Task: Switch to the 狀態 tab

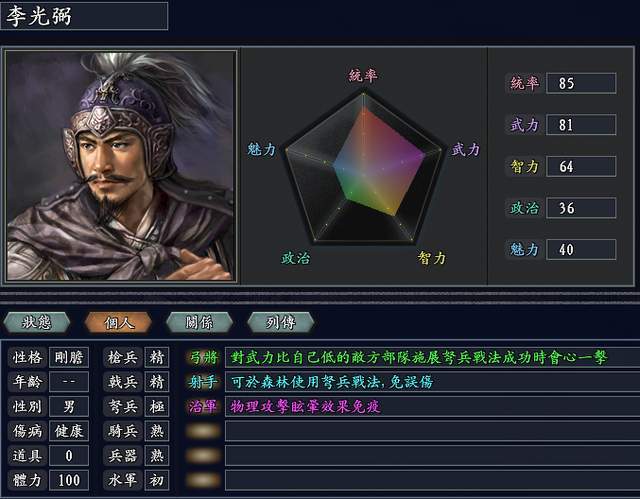Action: coord(39,322)
